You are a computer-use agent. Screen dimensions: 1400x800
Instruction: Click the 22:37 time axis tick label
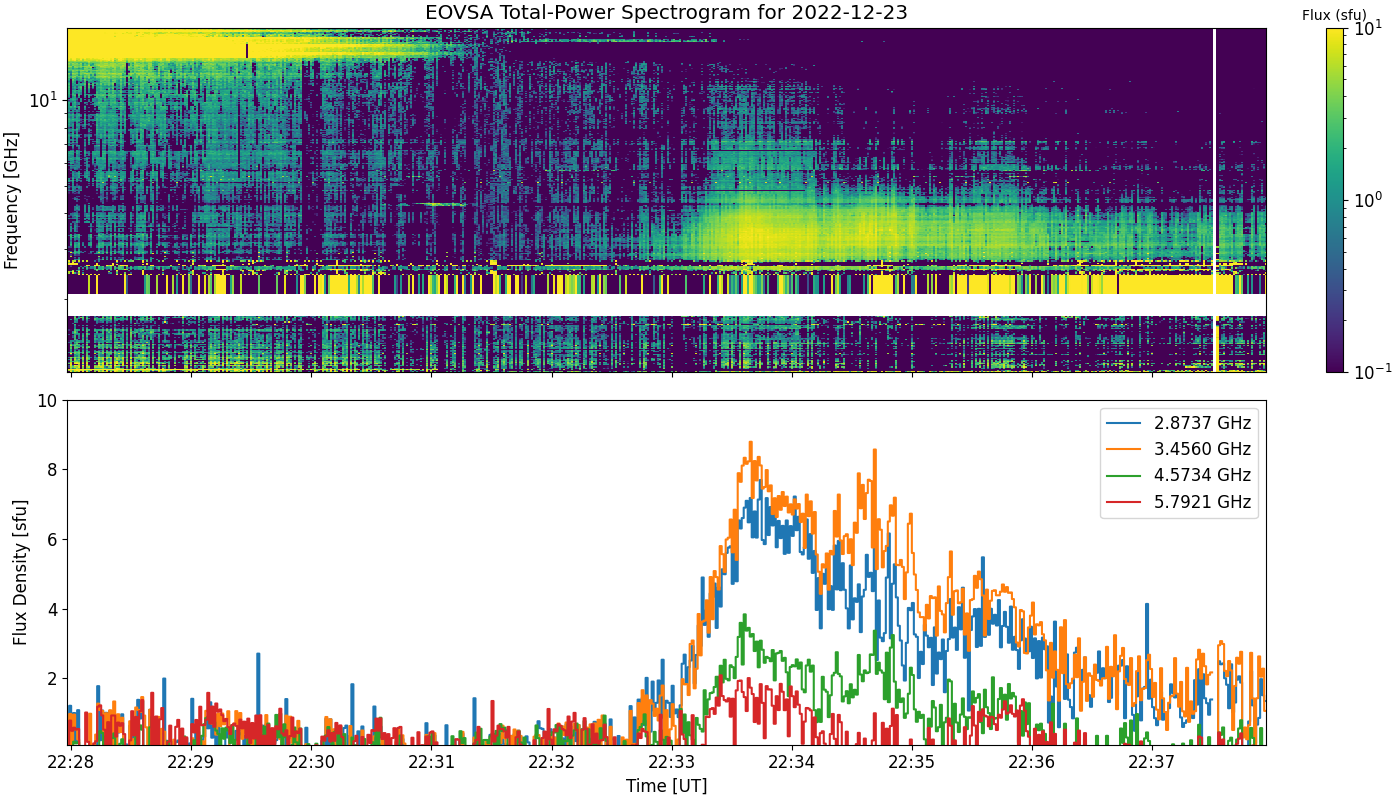point(1152,762)
